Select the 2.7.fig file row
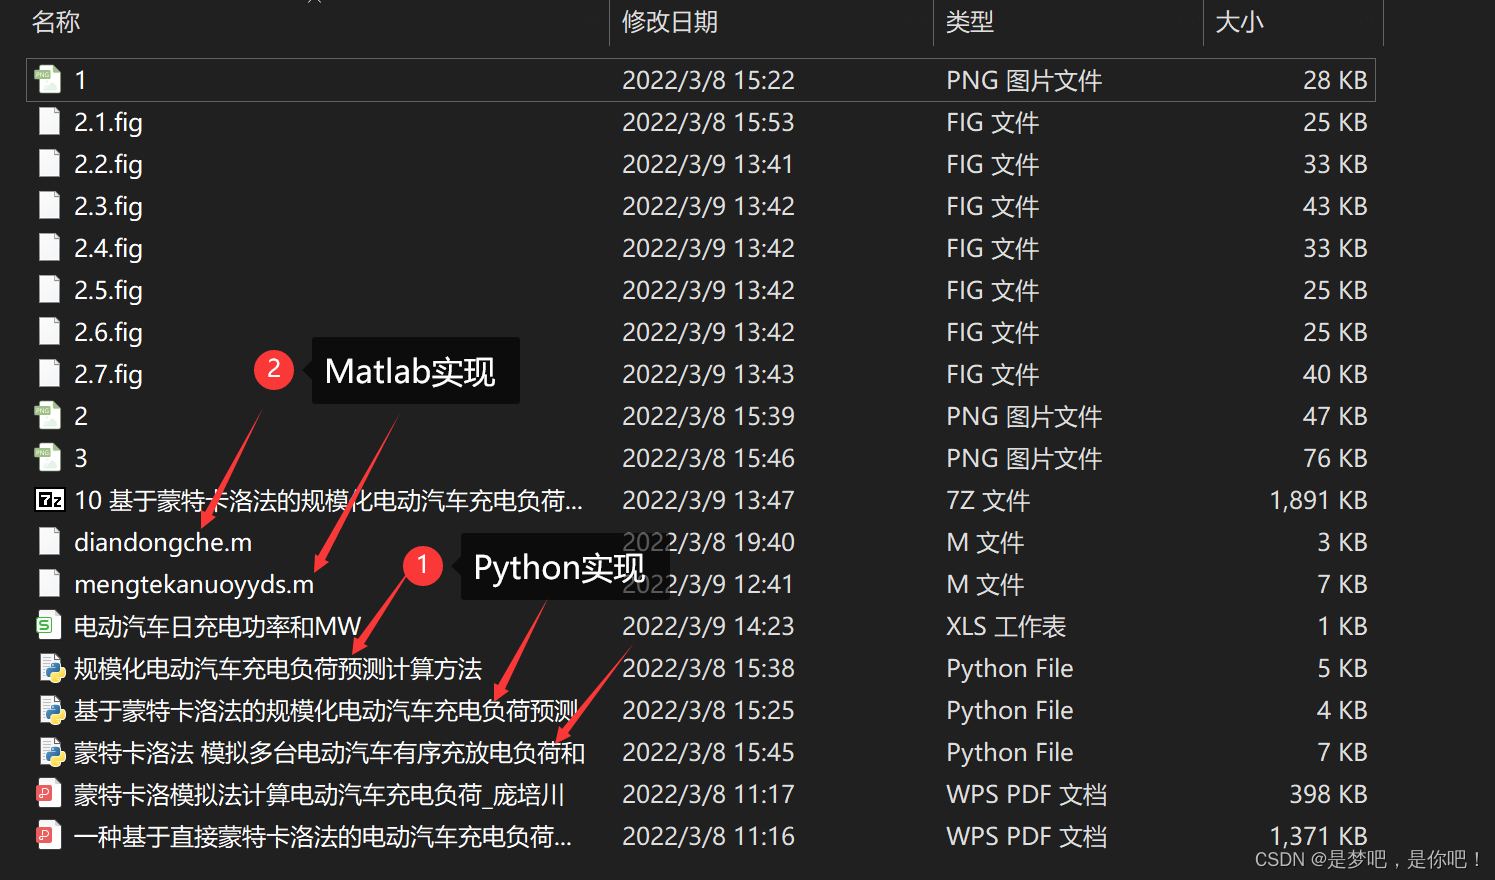This screenshot has height=880, width=1495. tap(108, 374)
